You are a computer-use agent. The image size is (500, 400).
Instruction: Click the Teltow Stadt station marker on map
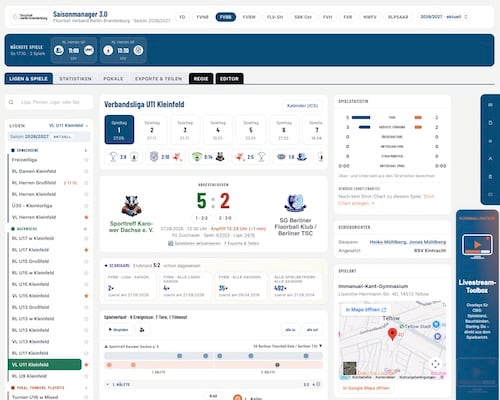(402, 326)
